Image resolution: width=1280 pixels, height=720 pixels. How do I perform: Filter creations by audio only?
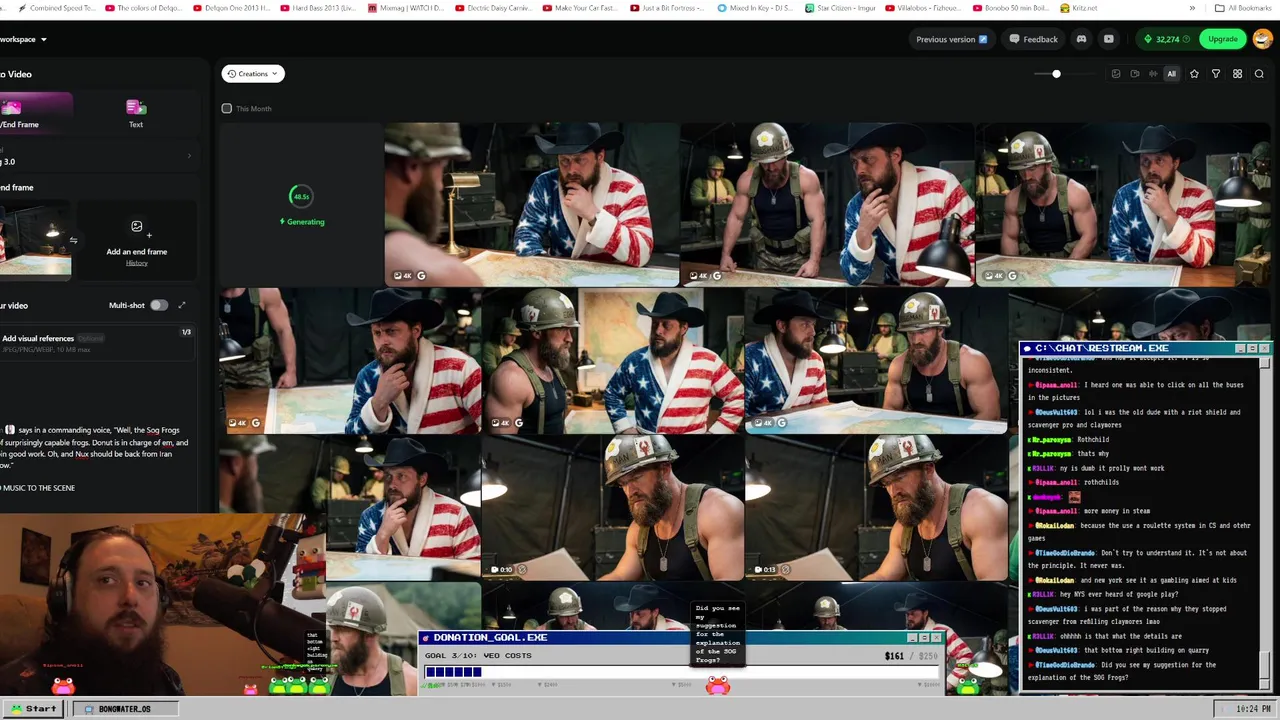tap(1152, 74)
